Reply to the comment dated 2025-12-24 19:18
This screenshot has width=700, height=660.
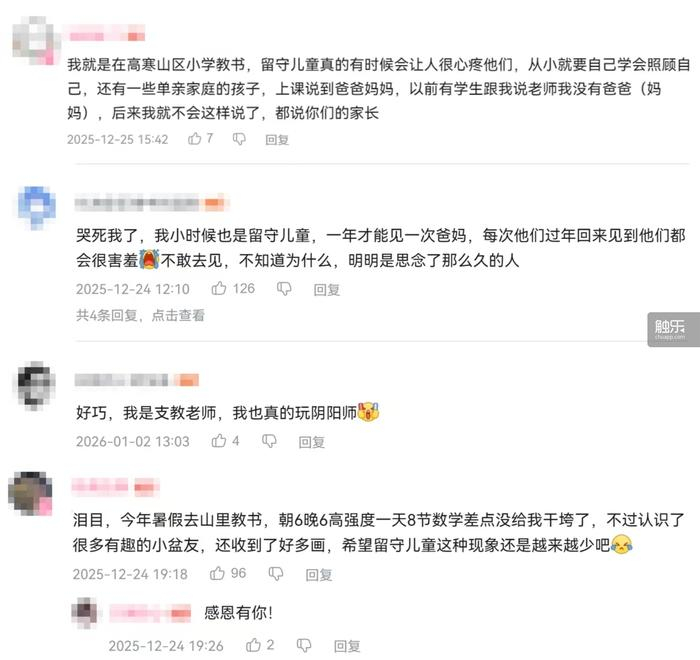(319, 575)
